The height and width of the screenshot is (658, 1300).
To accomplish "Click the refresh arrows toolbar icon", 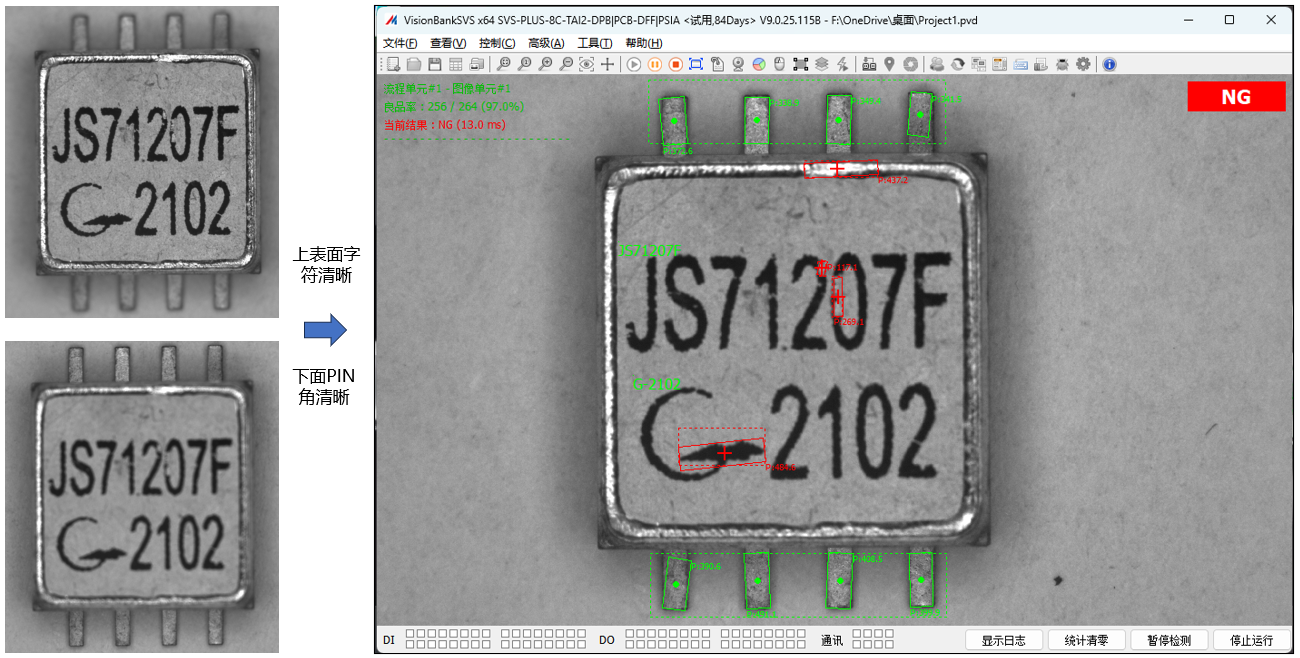I will pos(958,64).
